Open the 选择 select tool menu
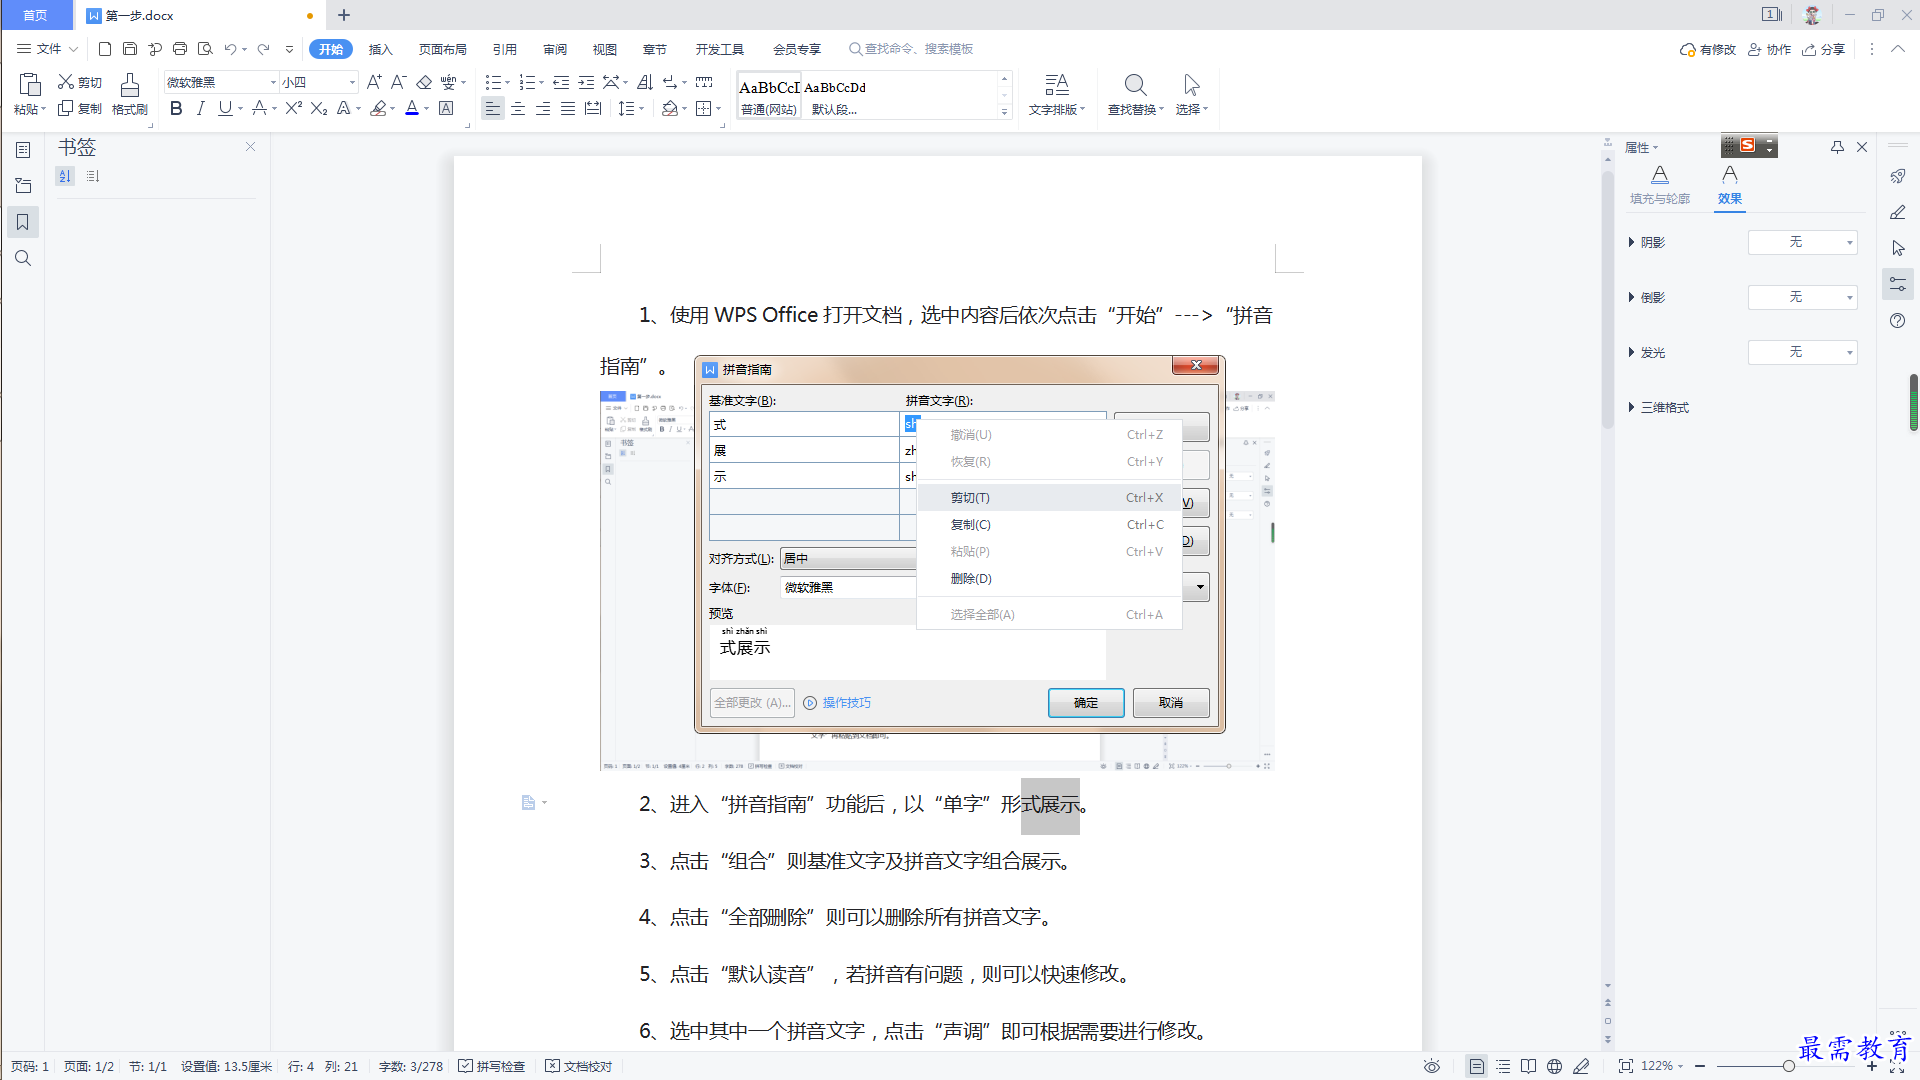This screenshot has height=1080, width=1920. [x=1191, y=95]
